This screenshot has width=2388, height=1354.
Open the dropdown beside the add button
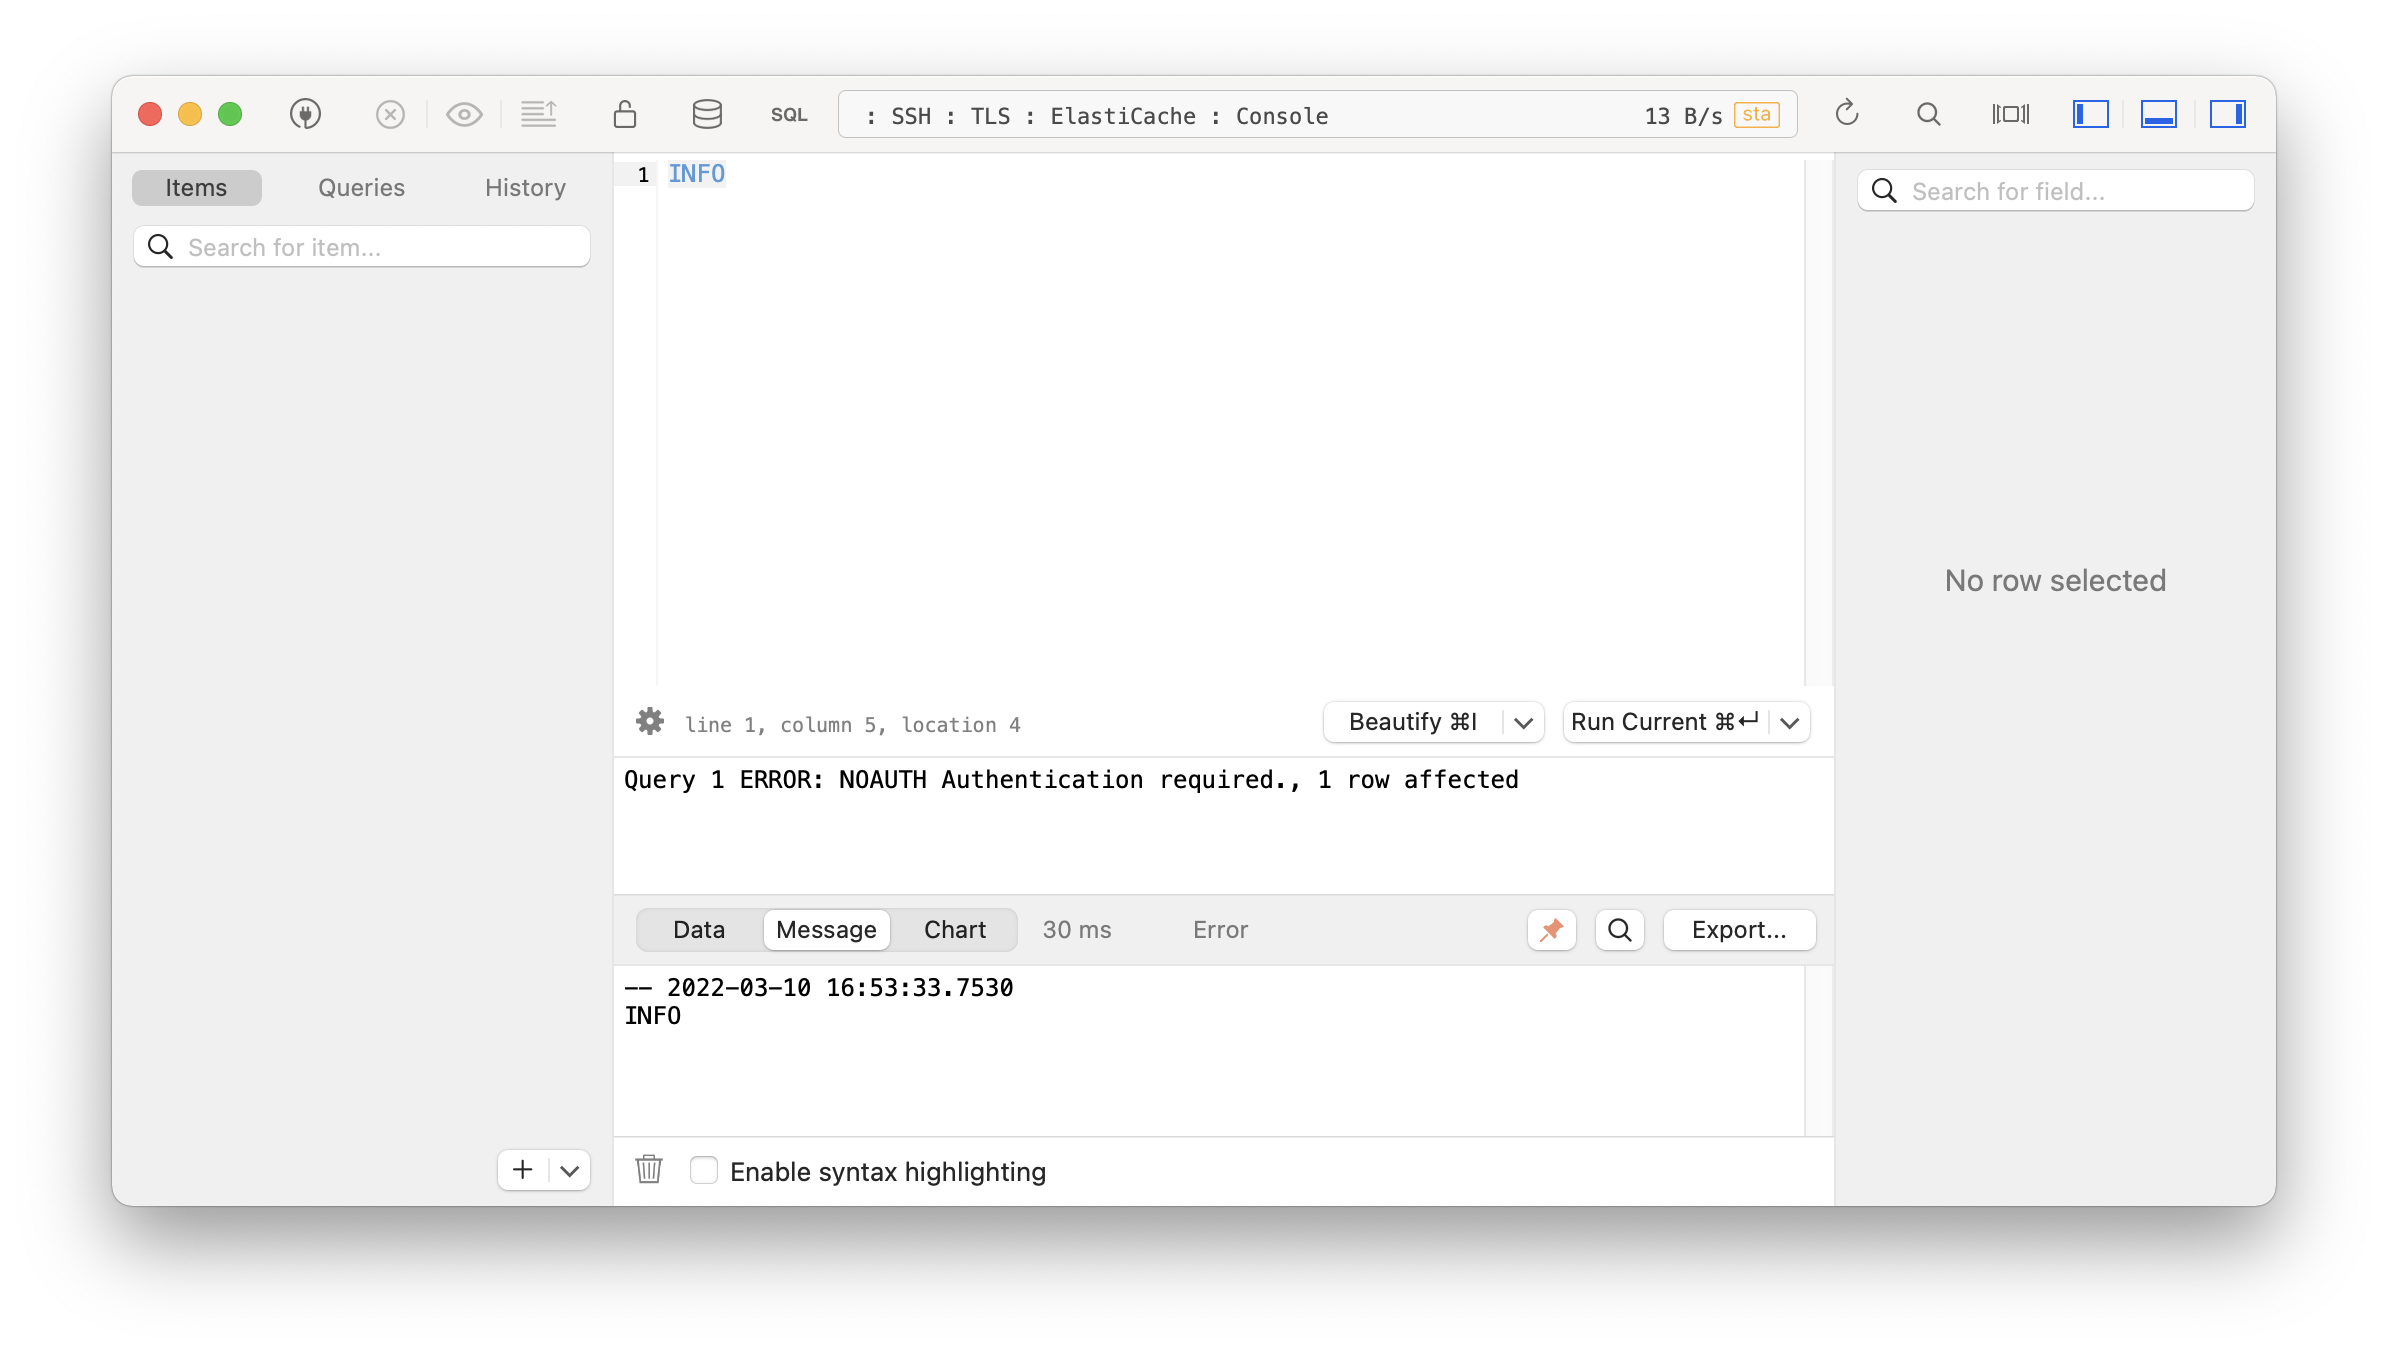[569, 1170]
